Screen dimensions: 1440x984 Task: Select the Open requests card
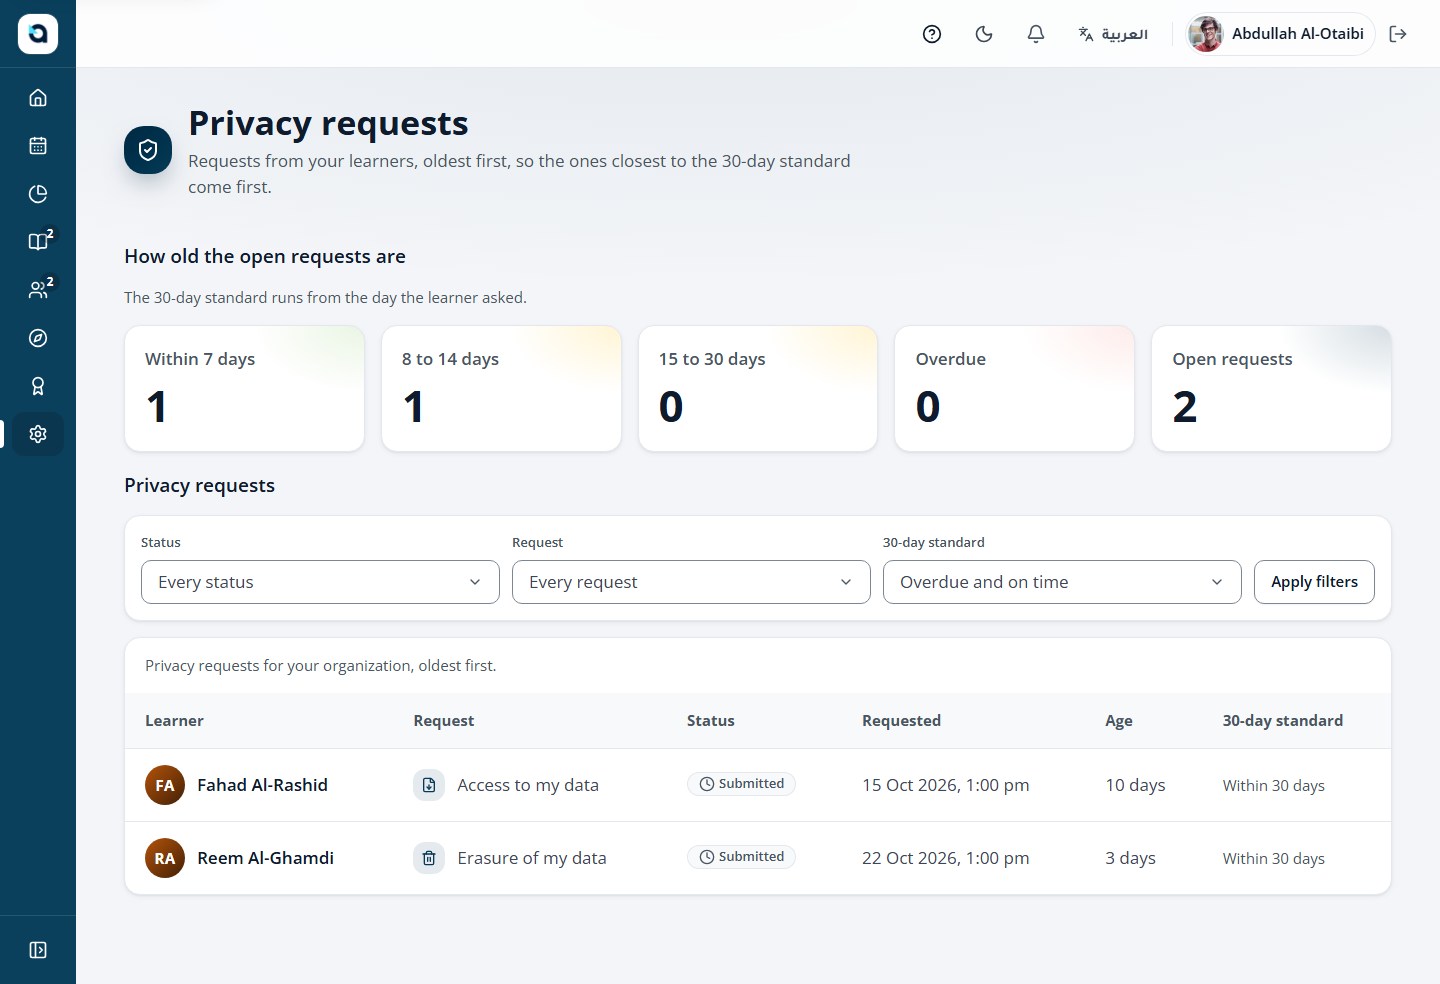pyautogui.click(x=1271, y=388)
